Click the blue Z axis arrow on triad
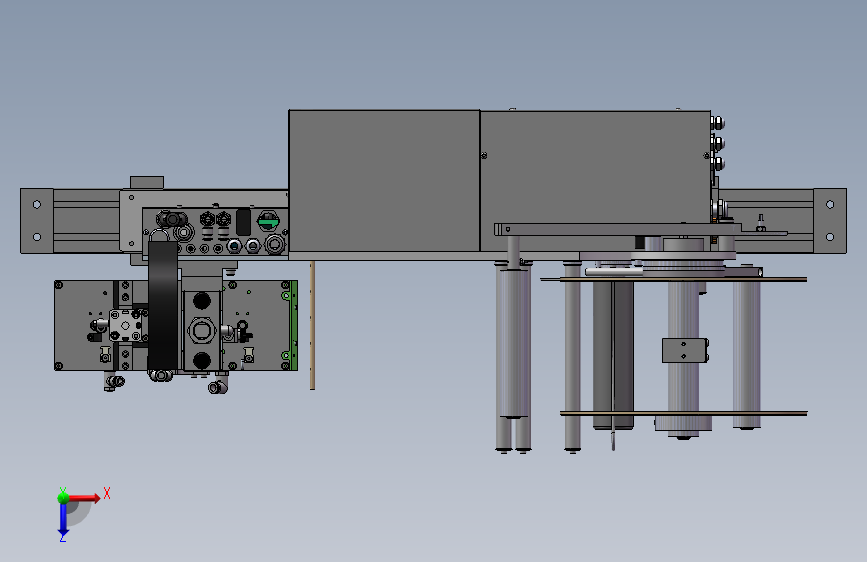The height and width of the screenshot is (562, 867). [x=63, y=520]
